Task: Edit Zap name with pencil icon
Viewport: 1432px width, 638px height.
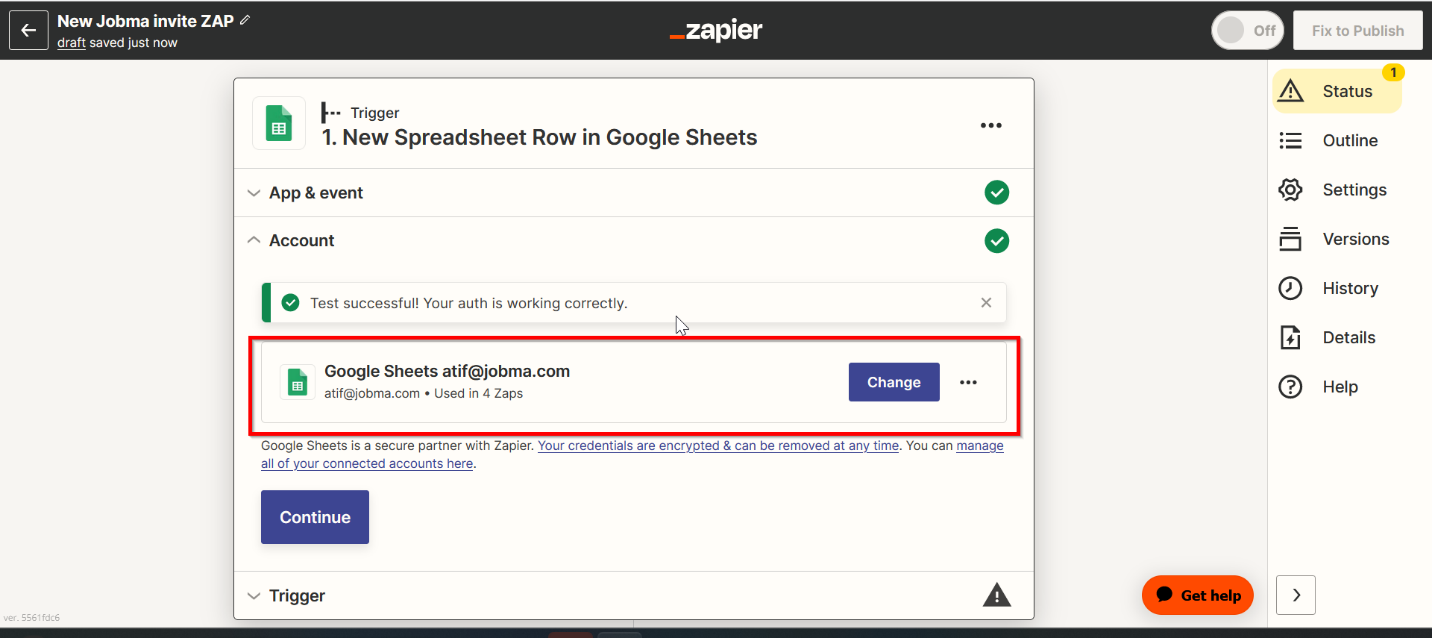Action: 246,20
